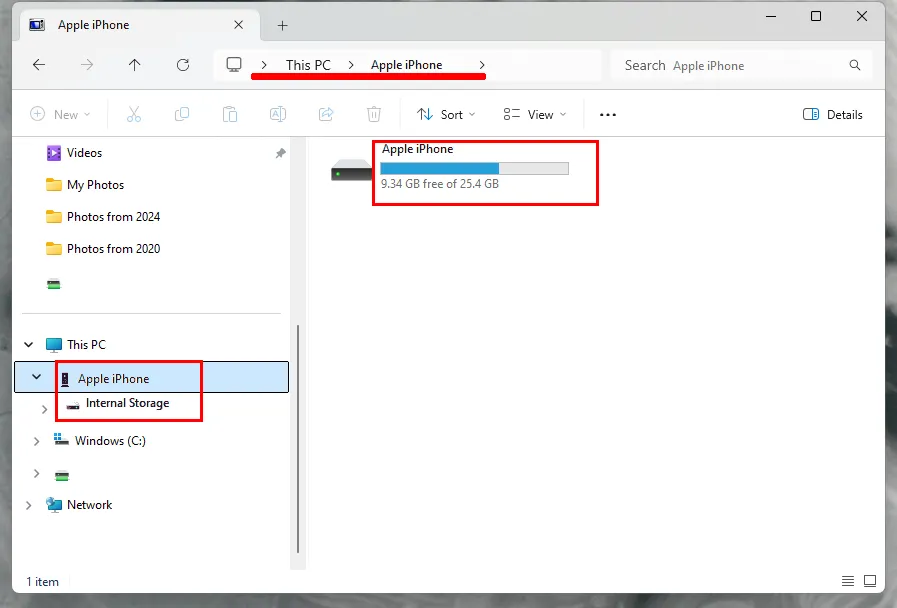Select the unnamed drive under This PC
This screenshot has height=608, width=897.
[62, 475]
